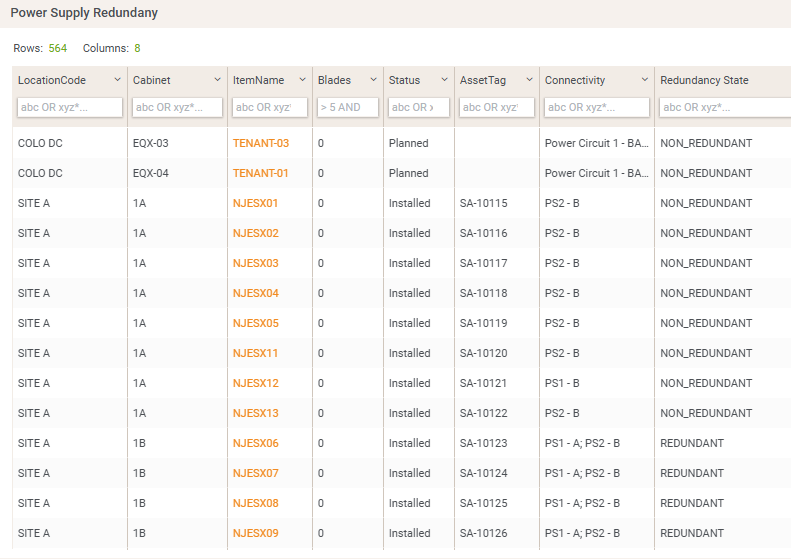Click the SA-10123 asset tag cell
791x559 pixels.
[483, 443]
